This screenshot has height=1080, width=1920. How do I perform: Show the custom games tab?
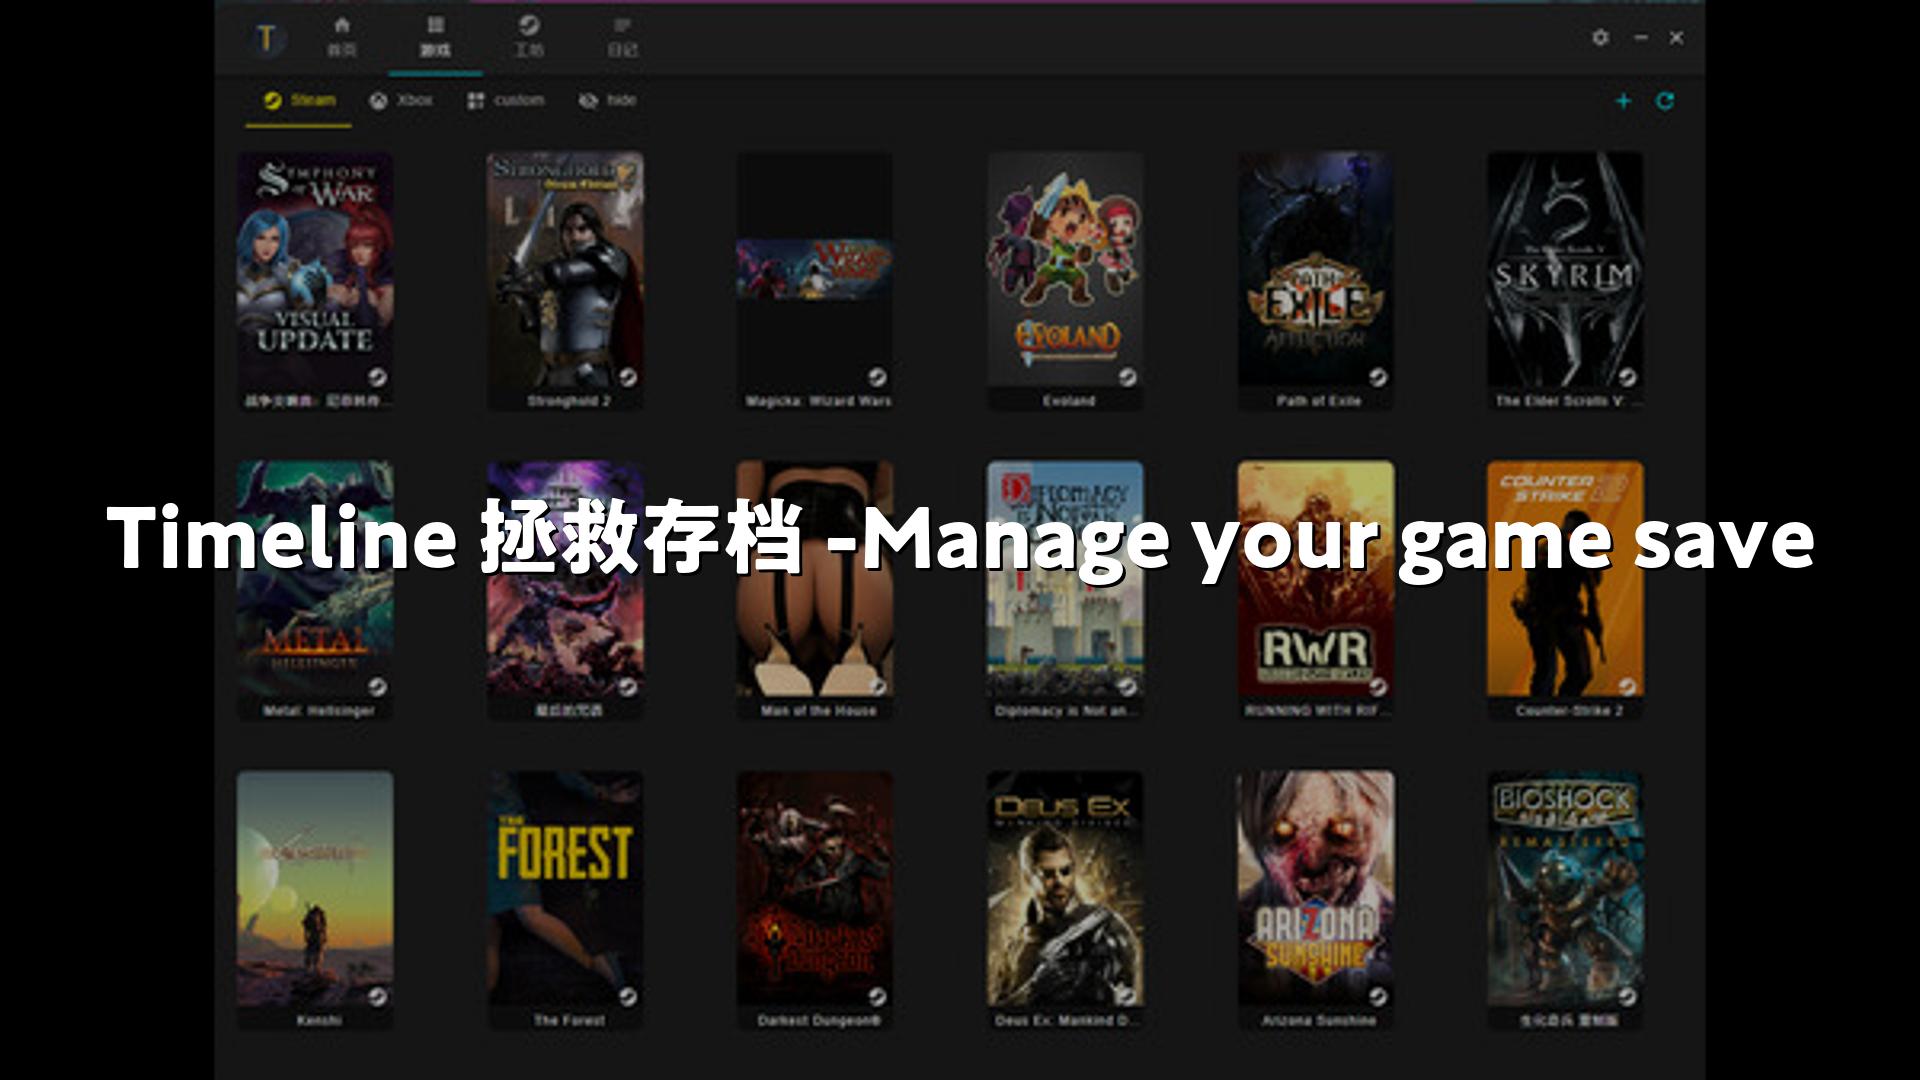pyautogui.click(x=506, y=100)
